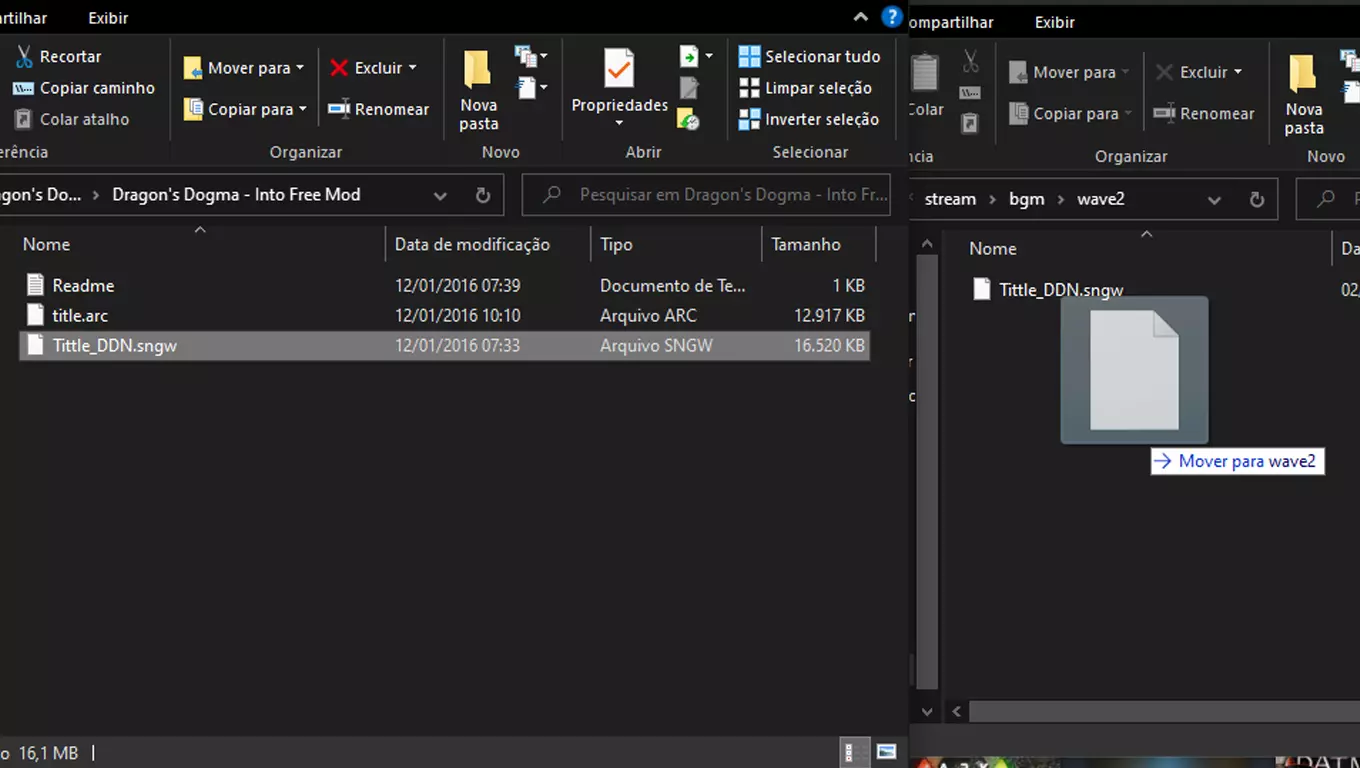Click Renomear in the right window
This screenshot has height=768, width=1360.
(1204, 113)
